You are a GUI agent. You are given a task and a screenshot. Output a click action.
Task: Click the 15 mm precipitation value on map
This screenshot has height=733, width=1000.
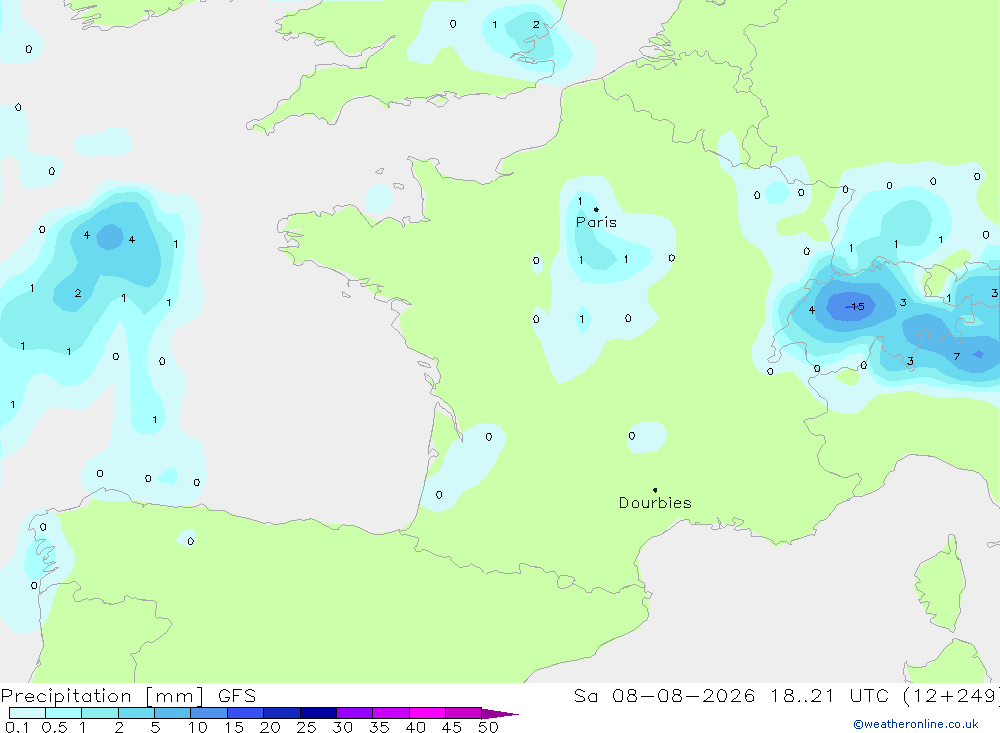click(x=858, y=307)
